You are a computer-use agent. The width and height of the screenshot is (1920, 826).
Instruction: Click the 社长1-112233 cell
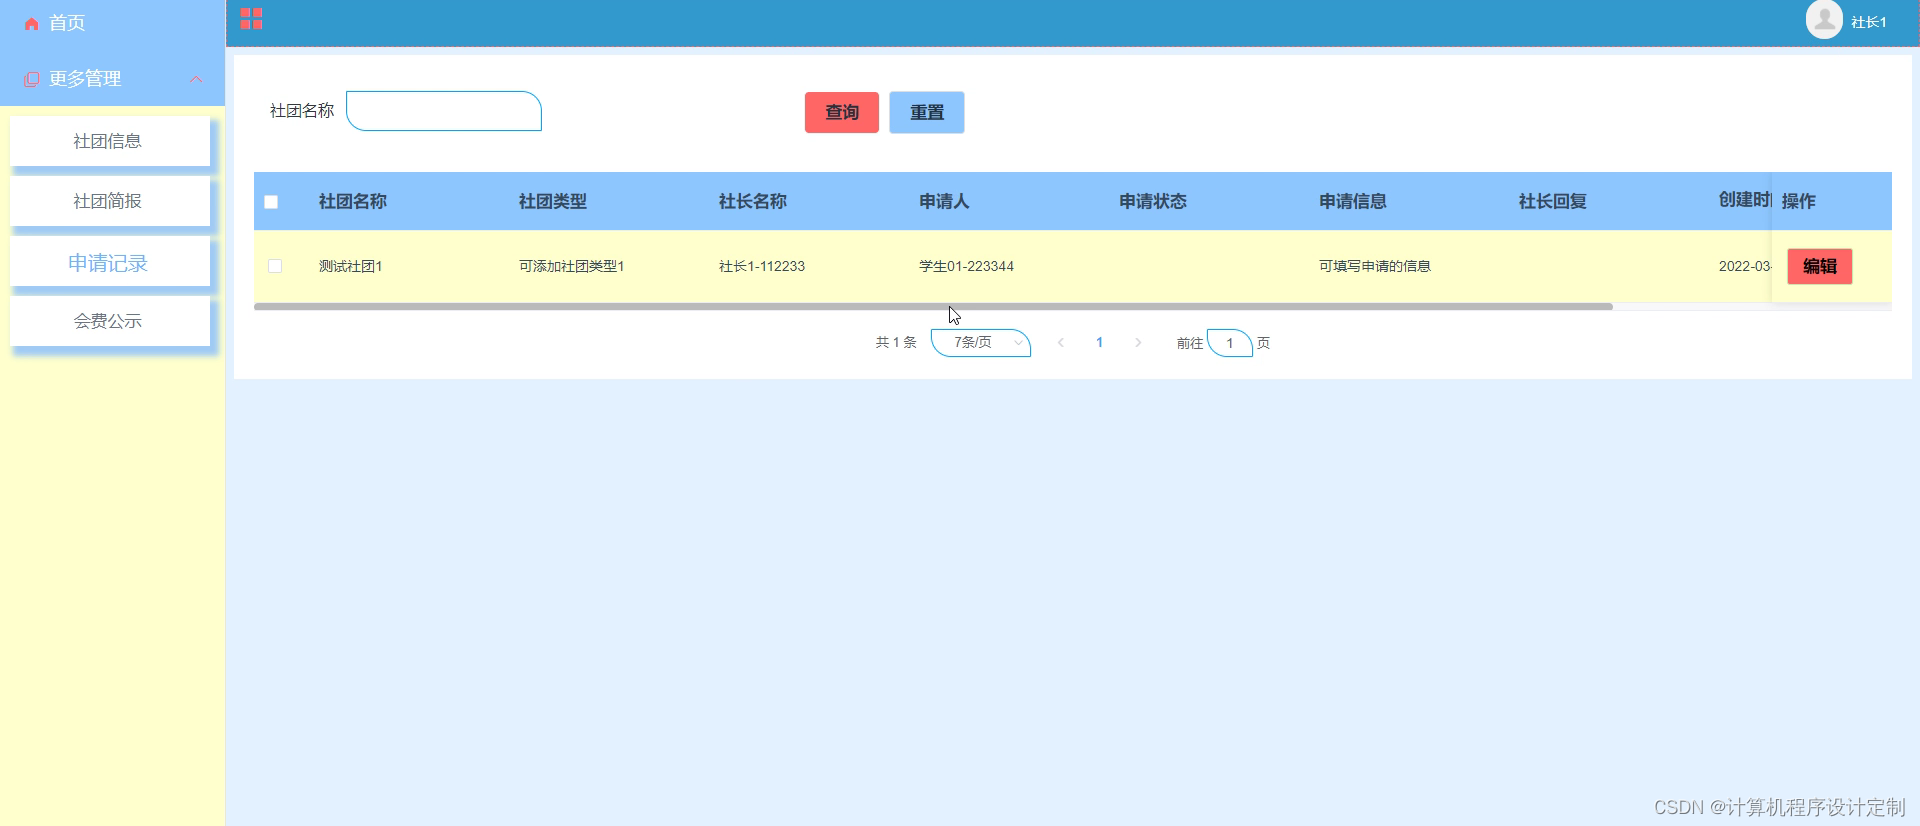point(762,266)
